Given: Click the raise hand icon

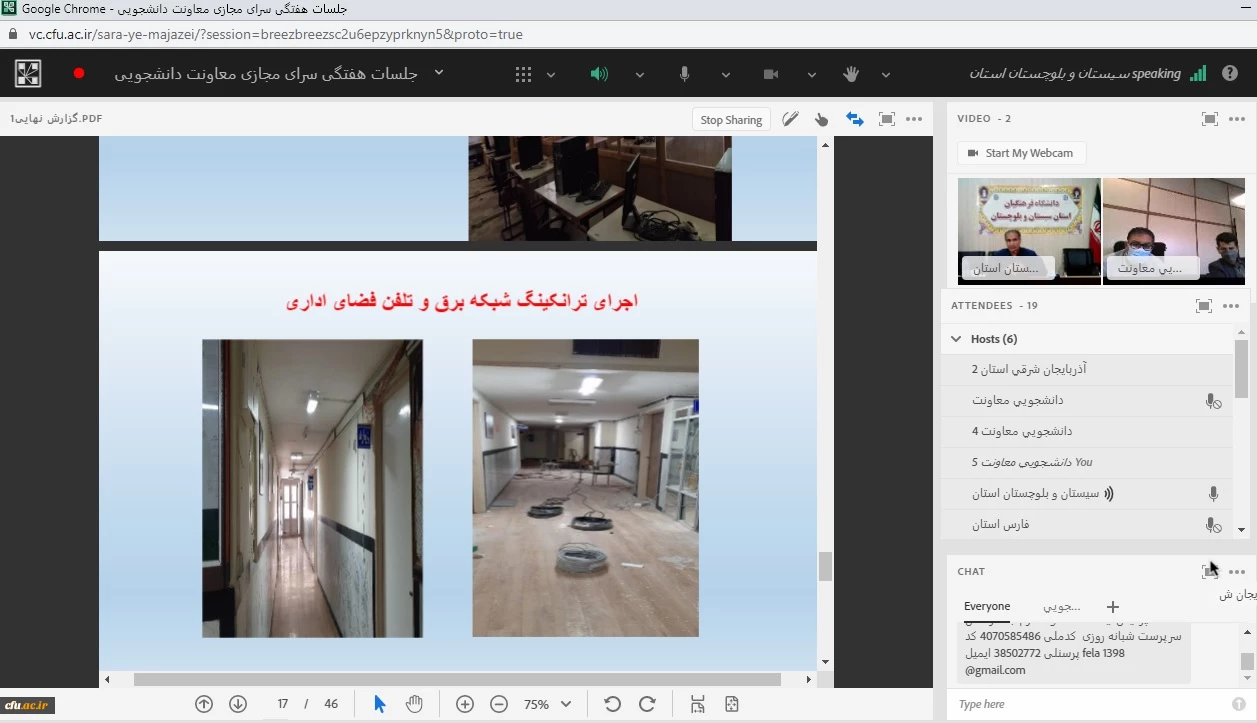Looking at the screenshot, I should pyautogui.click(x=851, y=74).
